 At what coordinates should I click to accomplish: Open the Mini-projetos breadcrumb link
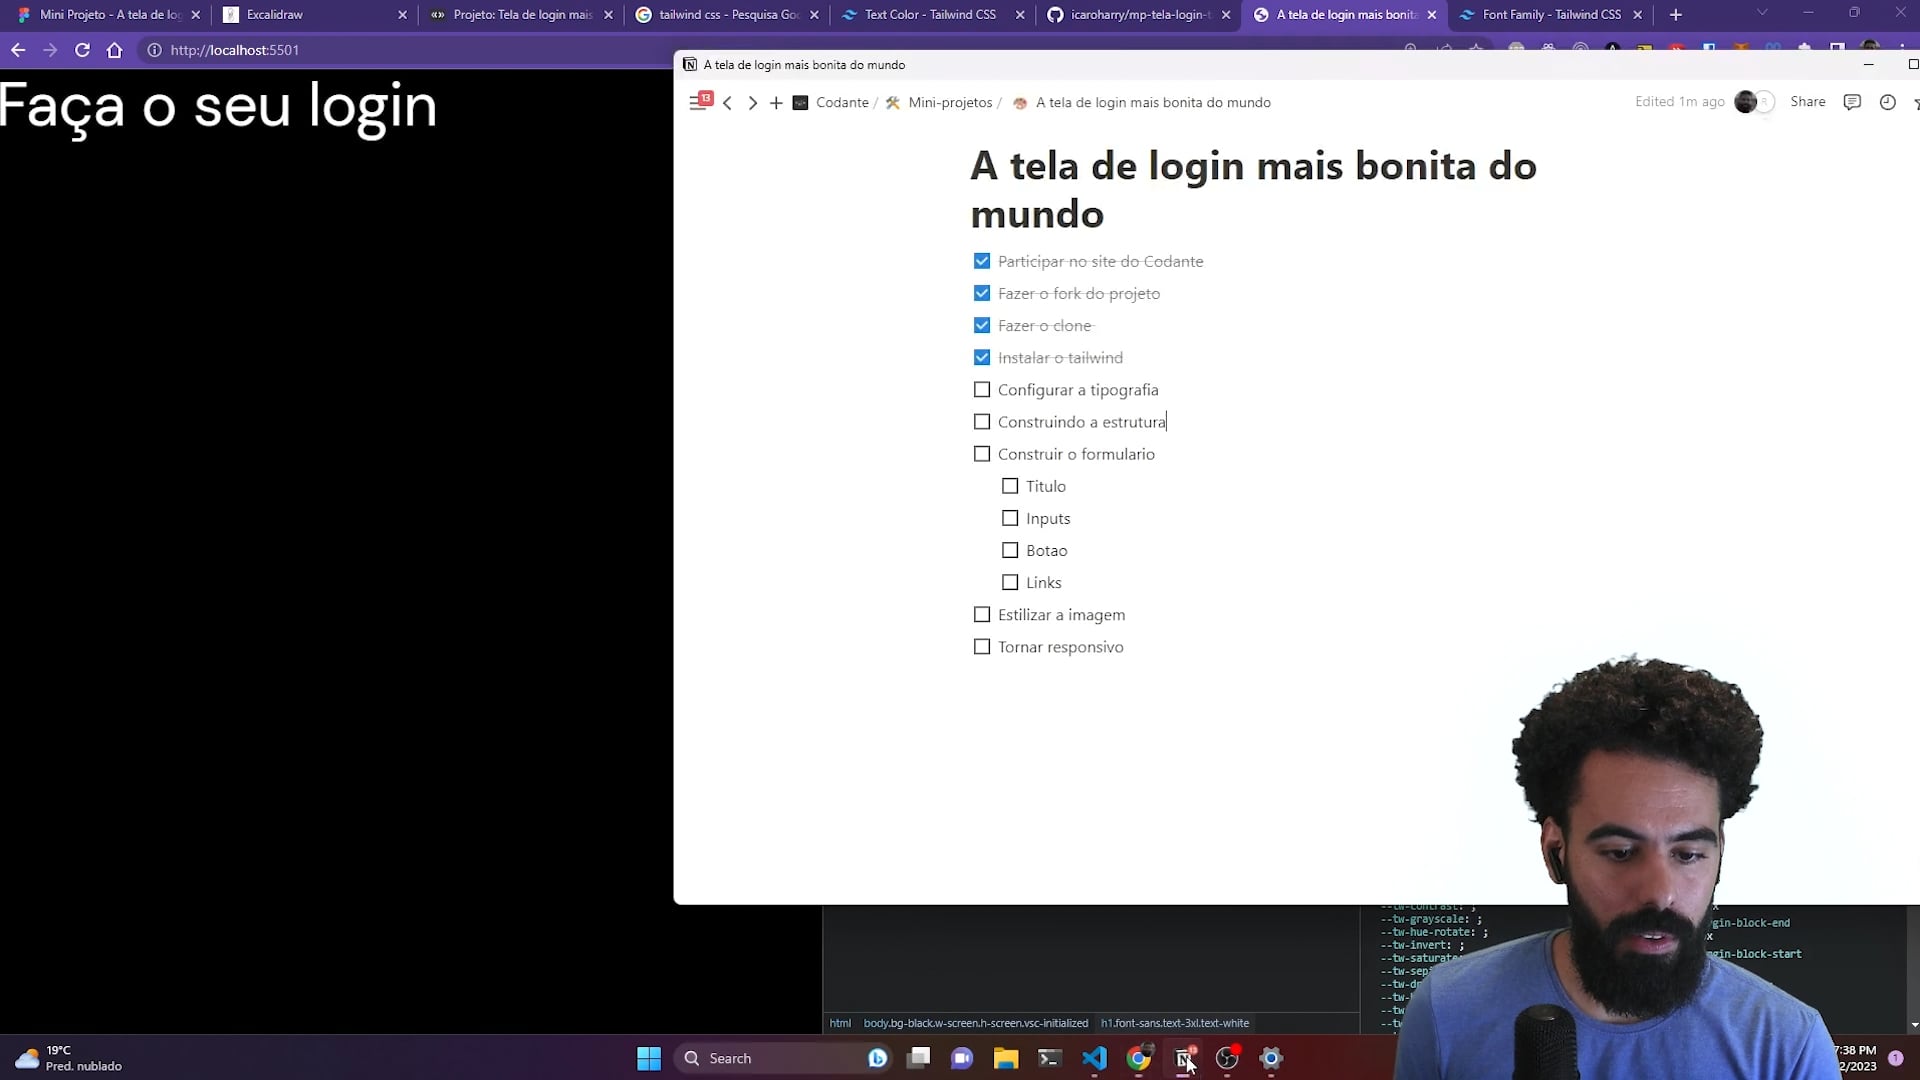click(x=949, y=103)
